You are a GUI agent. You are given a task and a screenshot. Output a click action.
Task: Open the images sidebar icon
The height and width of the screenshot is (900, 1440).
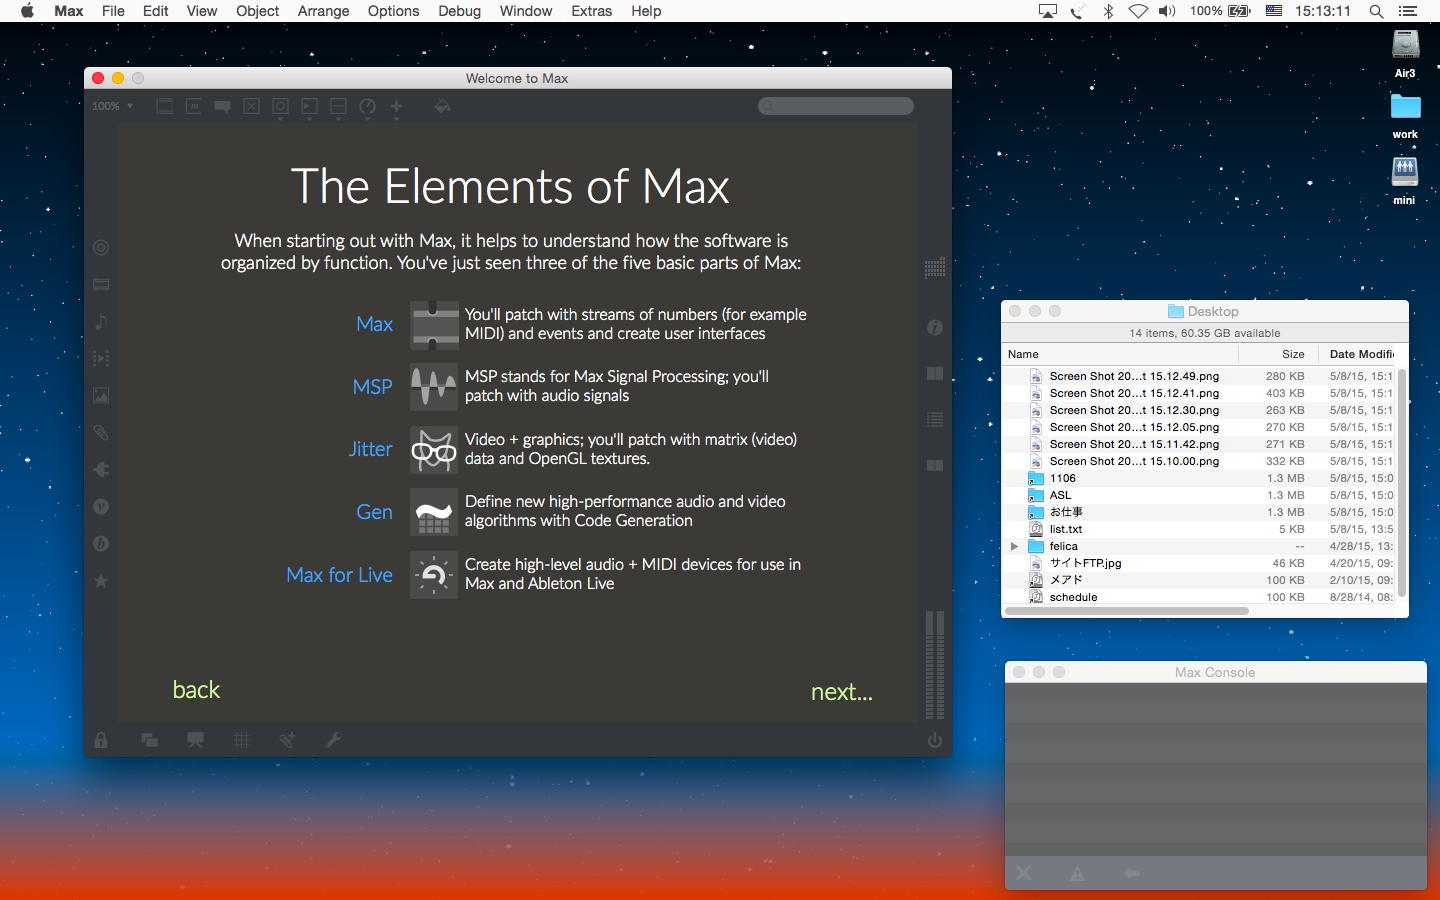101,396
